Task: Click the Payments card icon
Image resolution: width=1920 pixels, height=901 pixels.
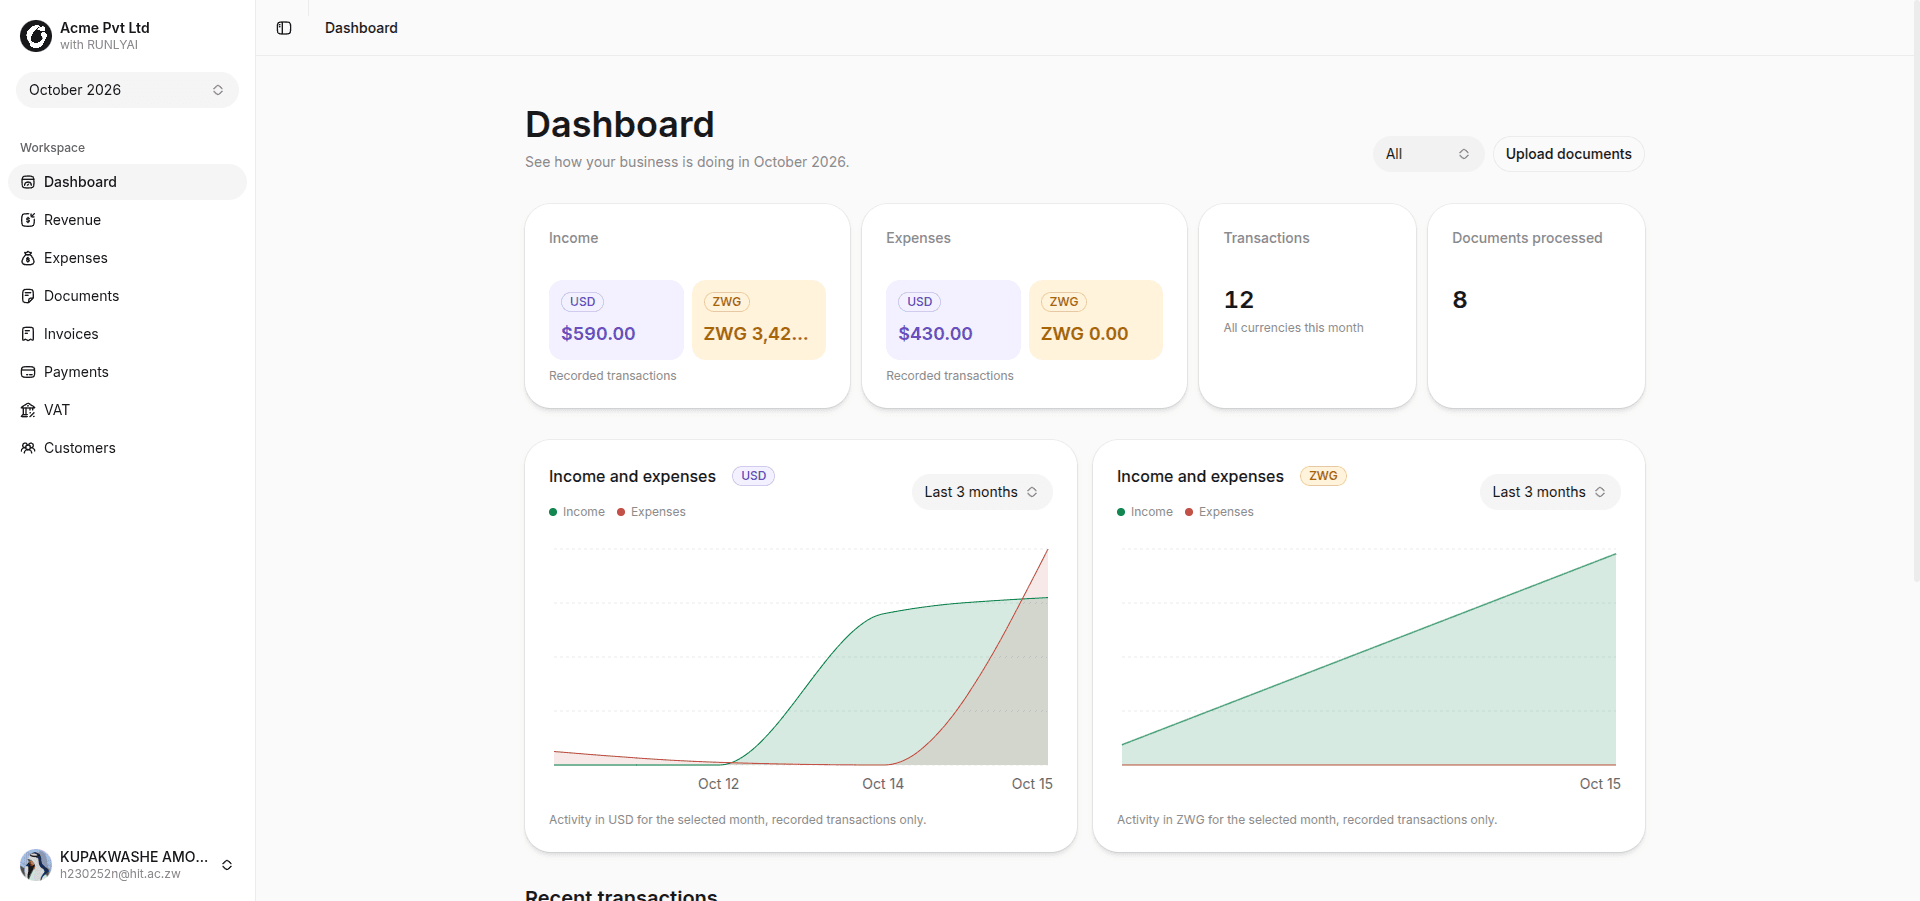Action: tap(28, 372)
